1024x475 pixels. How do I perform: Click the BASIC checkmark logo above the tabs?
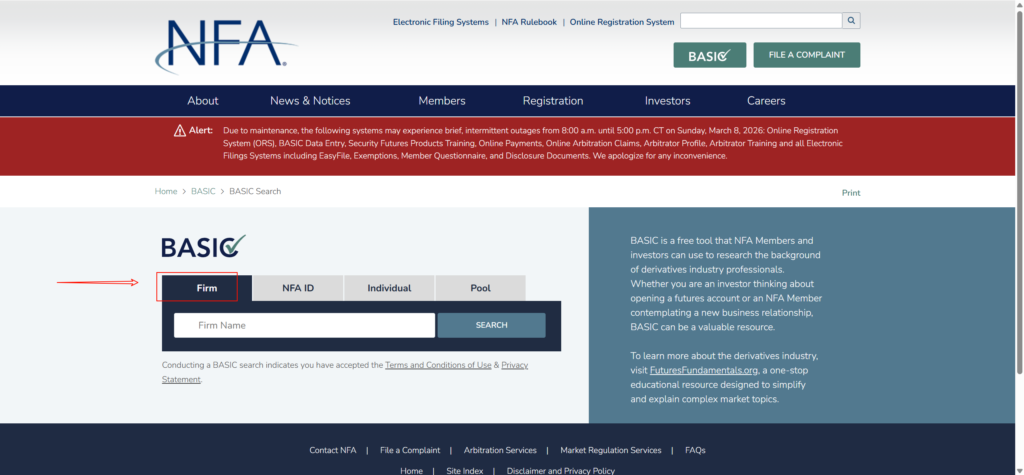click(203, 246)
